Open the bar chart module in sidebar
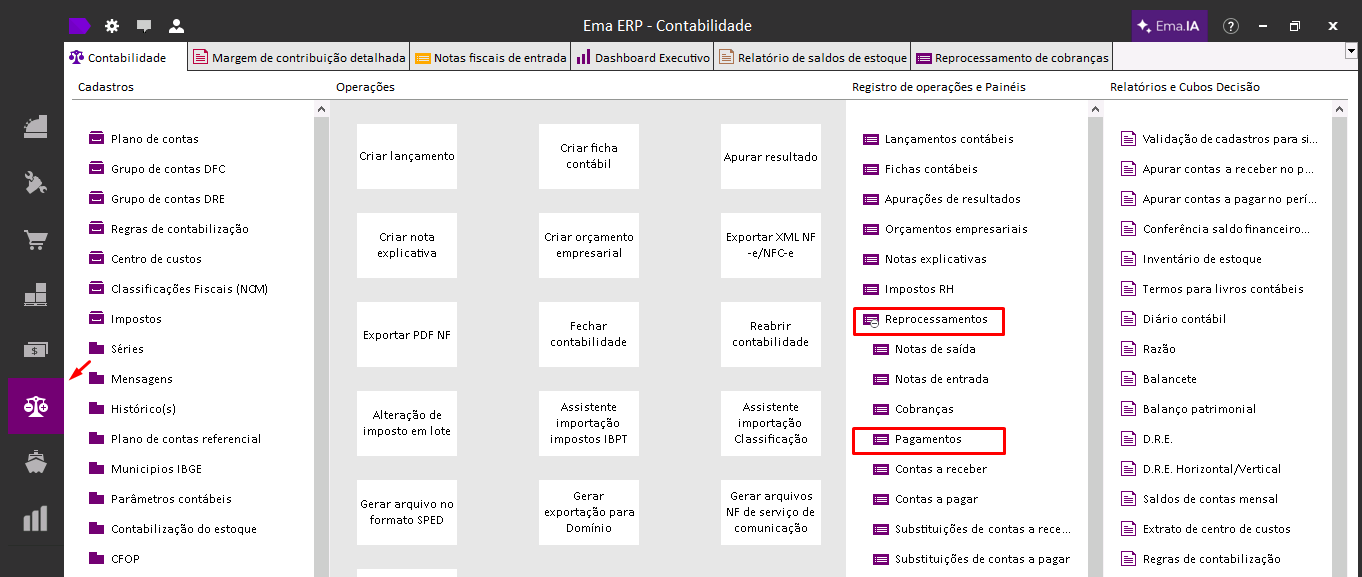The width and height of the screenshot is (1362, 577). pos(35,518)
